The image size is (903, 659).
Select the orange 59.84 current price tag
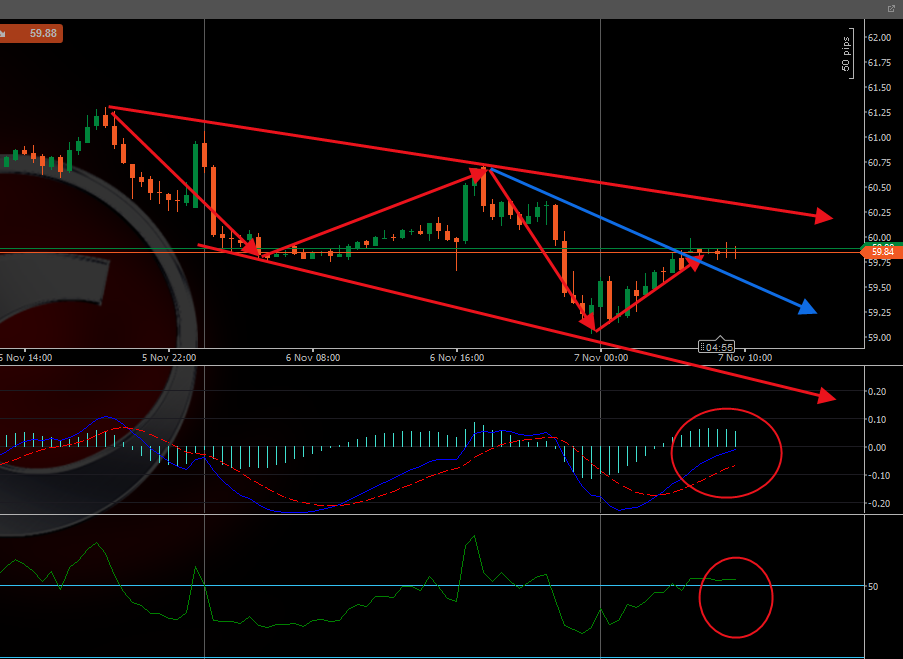coord(881,252)
